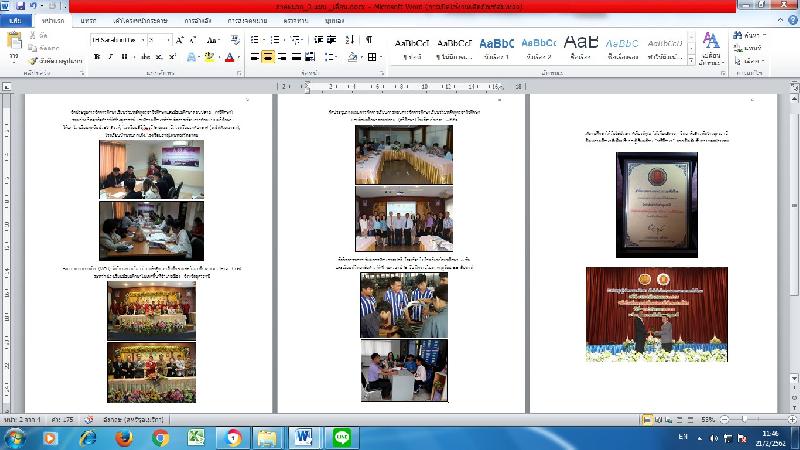Open the blue File tab
This screenshot has width=800, height=450.
(15, 20)
